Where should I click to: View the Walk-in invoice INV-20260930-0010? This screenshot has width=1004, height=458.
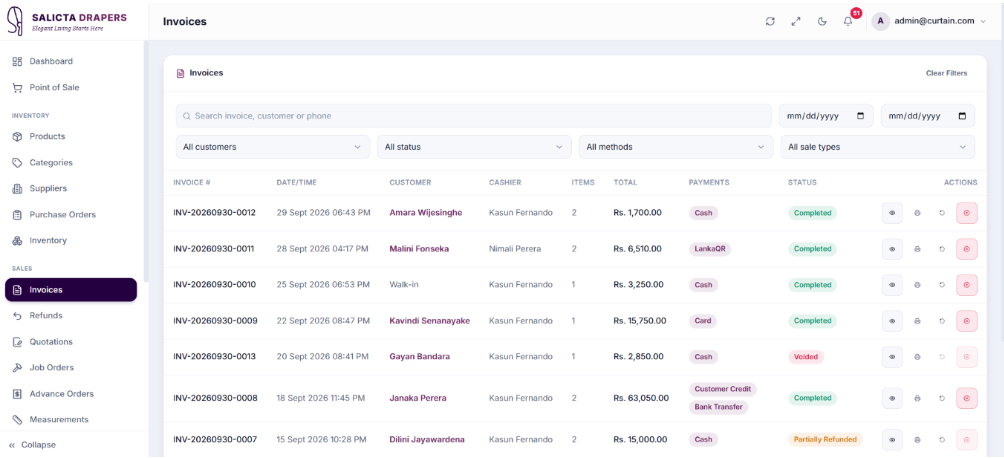click(x=892, y=284)
